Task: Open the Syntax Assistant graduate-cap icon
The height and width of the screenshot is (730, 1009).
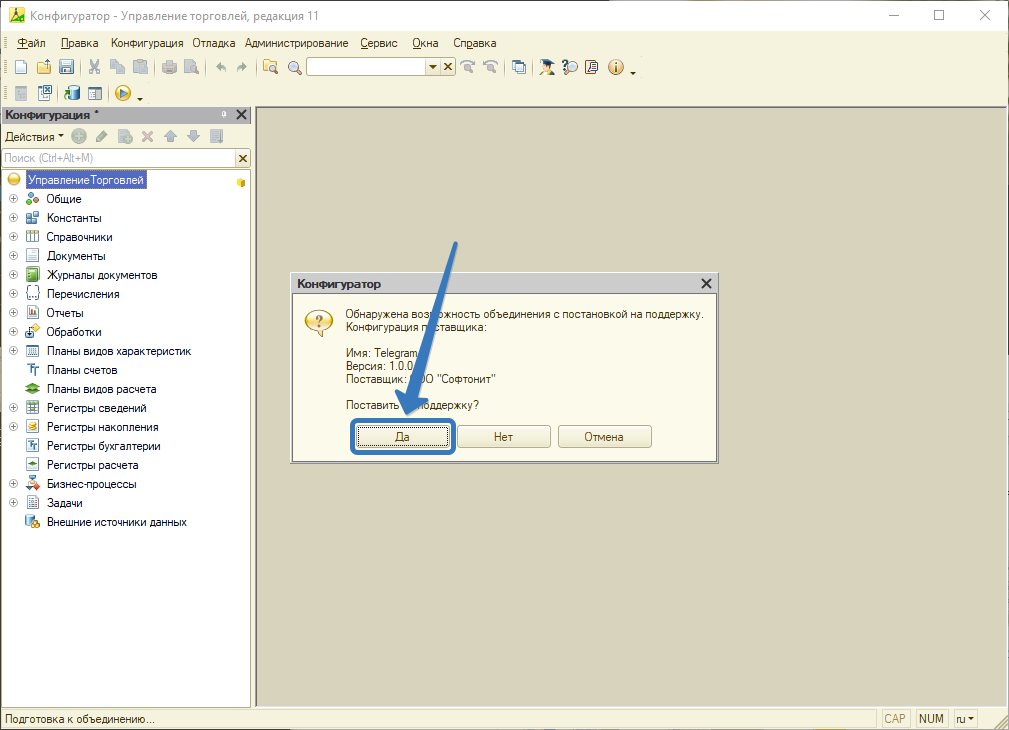Action: pyautogui.click(x=547, y=67)
